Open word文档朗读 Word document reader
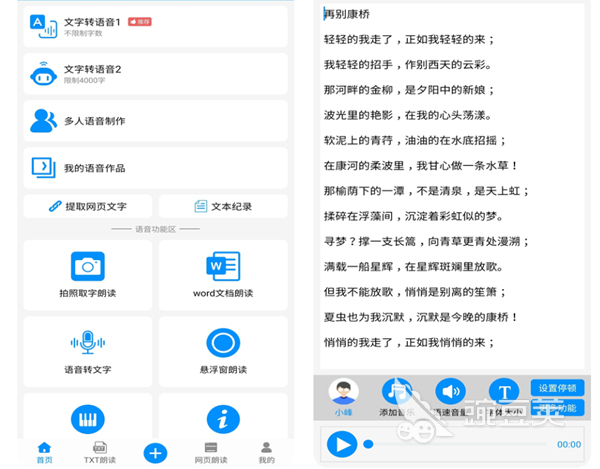 point(223,275)
